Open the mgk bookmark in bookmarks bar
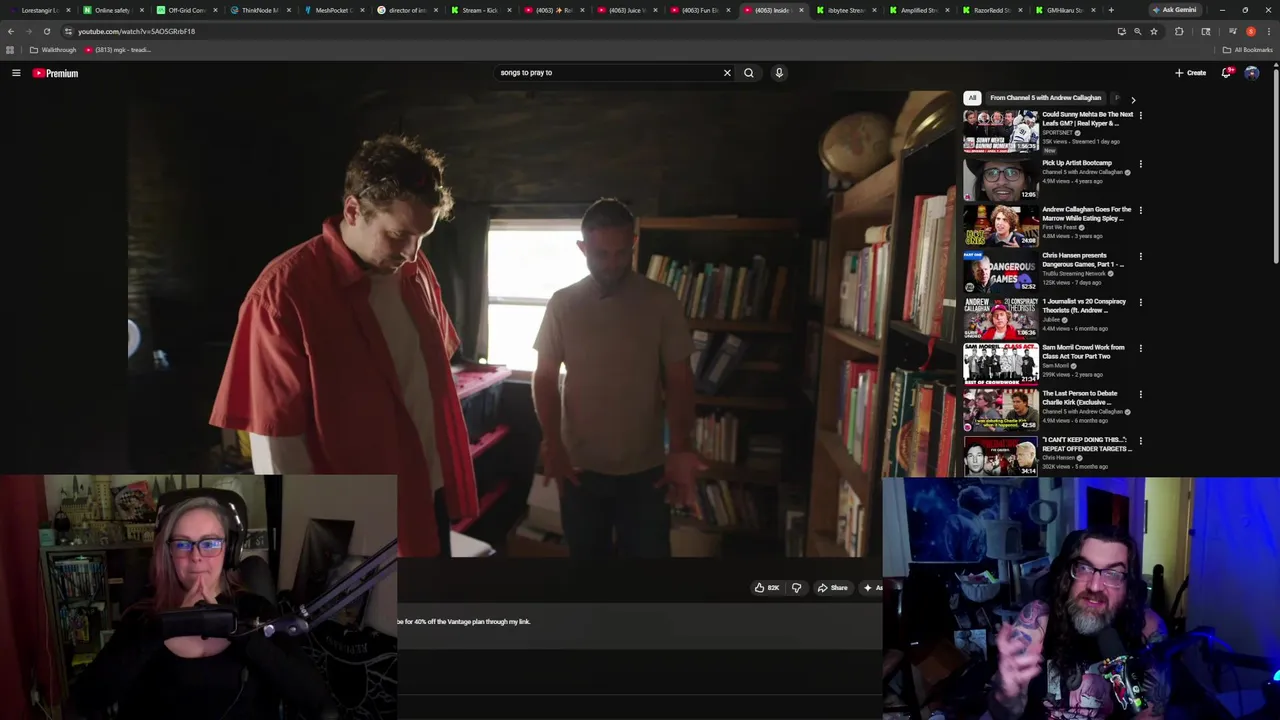 (x=117, y=50)
